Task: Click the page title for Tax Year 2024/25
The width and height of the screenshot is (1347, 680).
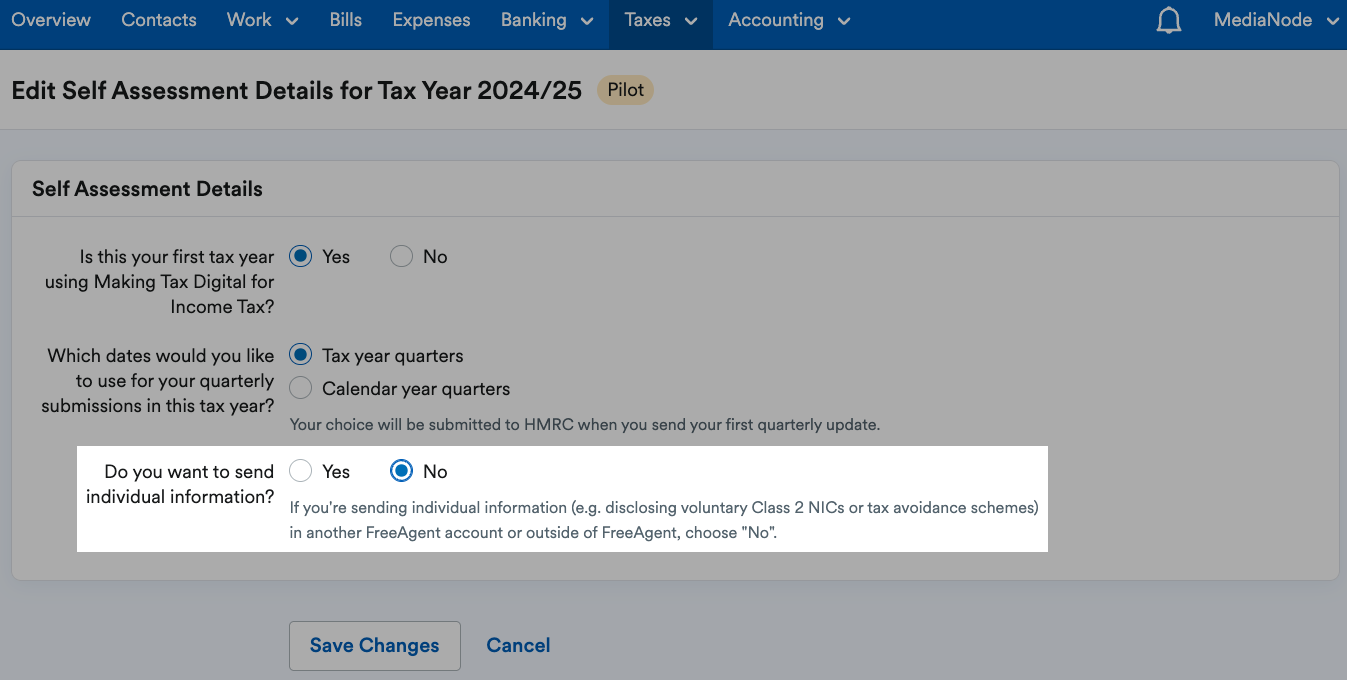Action: [x=296, y=90]
